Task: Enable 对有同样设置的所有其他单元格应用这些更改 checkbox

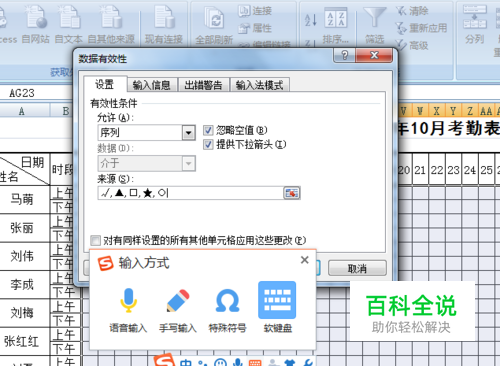Action: pyautogui.click(x=96, y=240)
